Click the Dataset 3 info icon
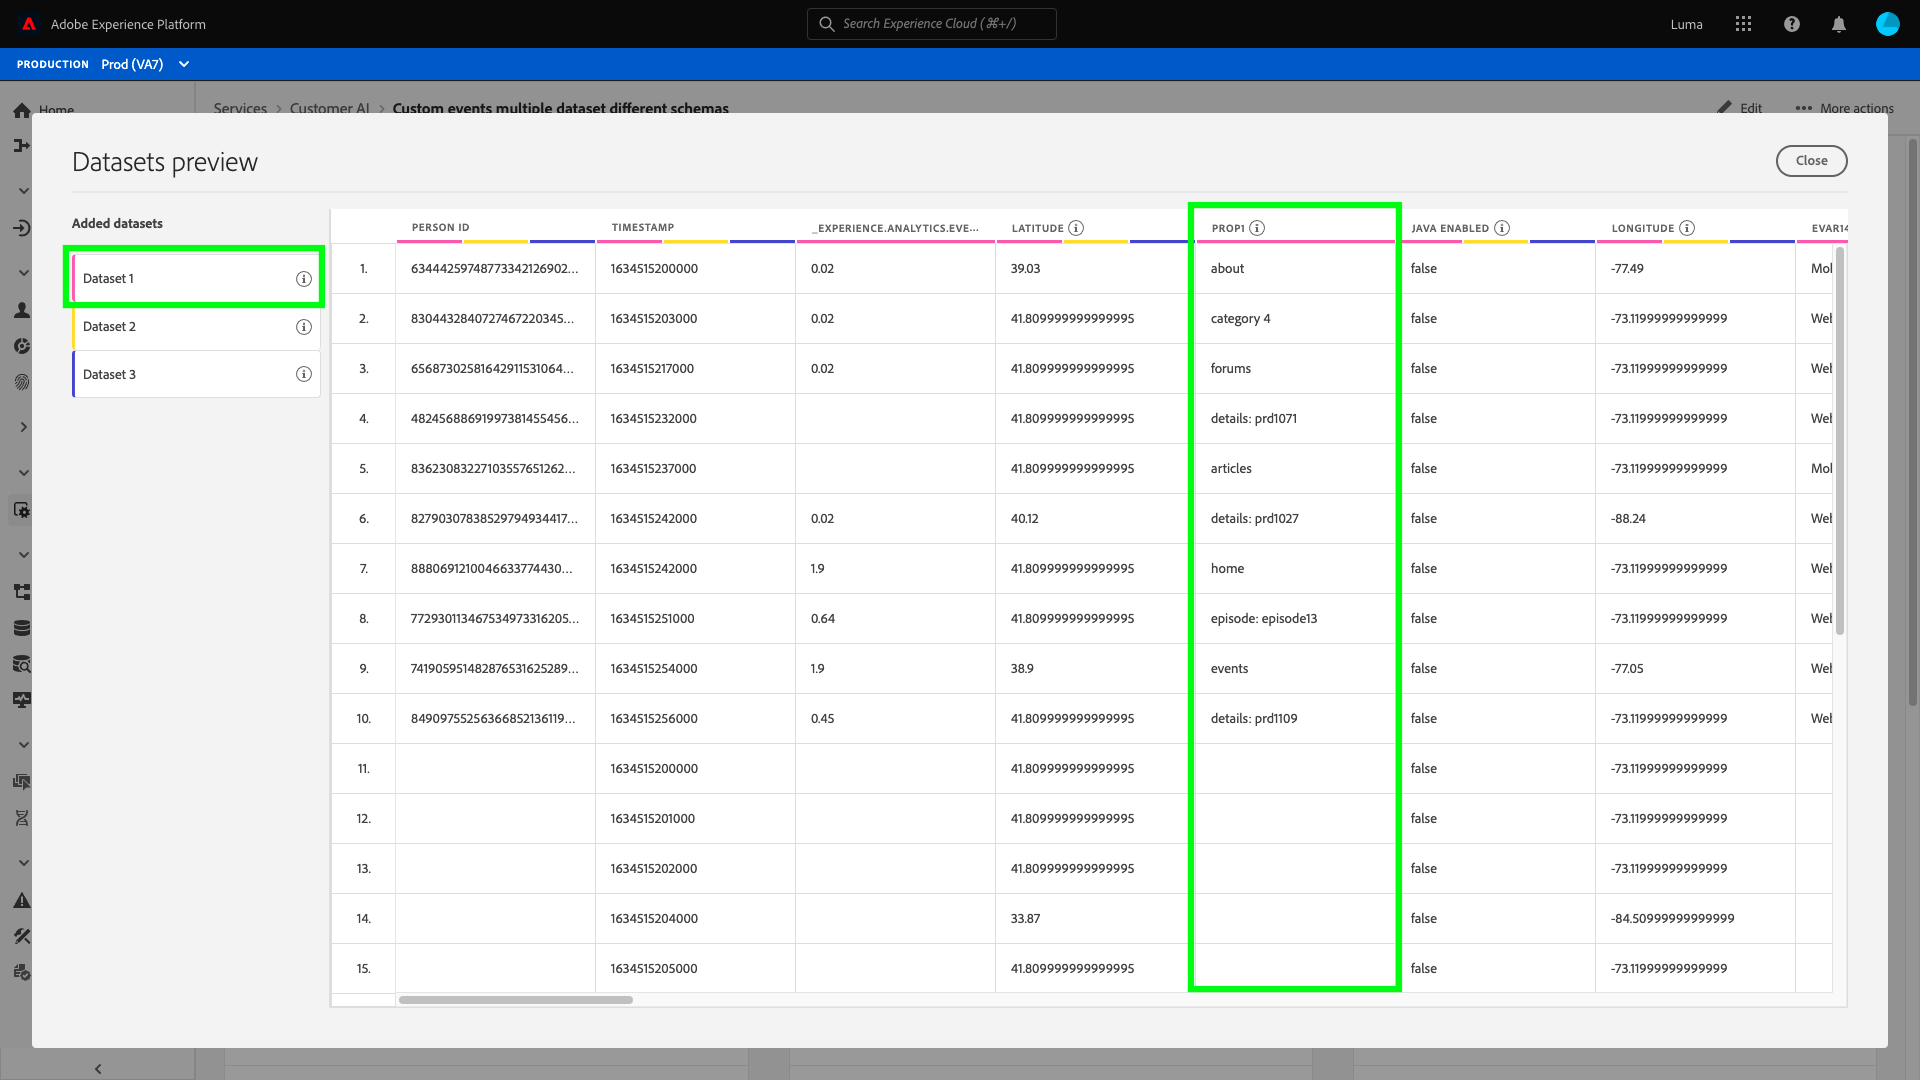Viewport: 1920px width, 1080px height. 304,374
